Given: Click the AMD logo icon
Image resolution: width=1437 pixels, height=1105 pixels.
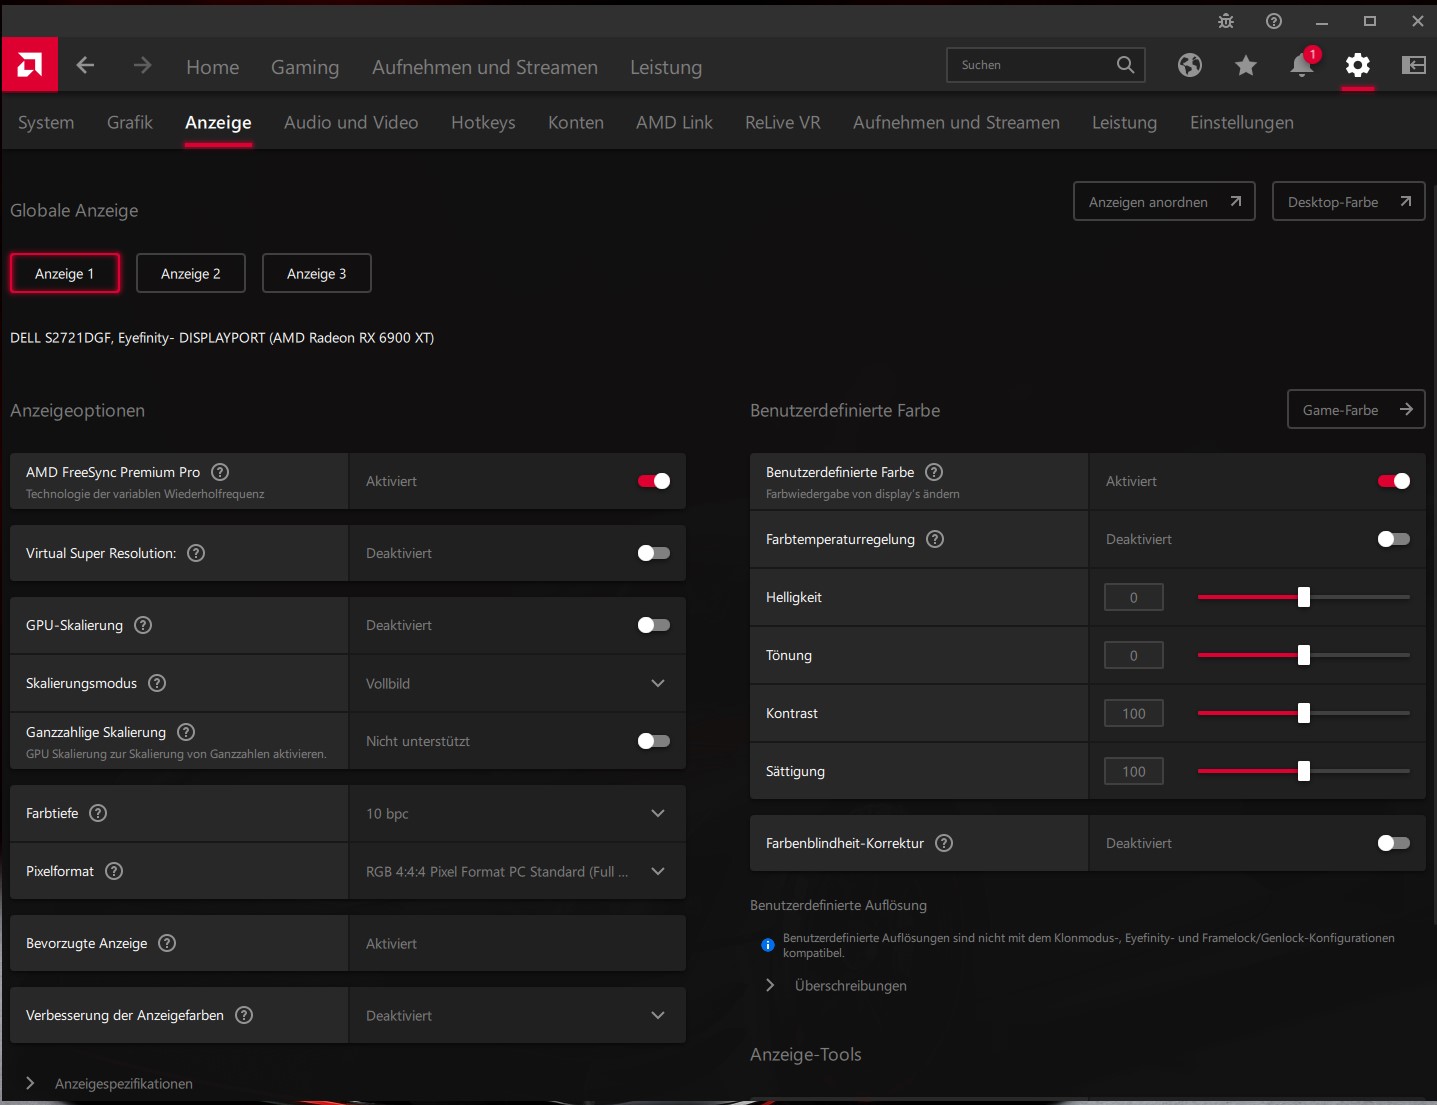Looking at the screenshot, I should coord(30,65).
